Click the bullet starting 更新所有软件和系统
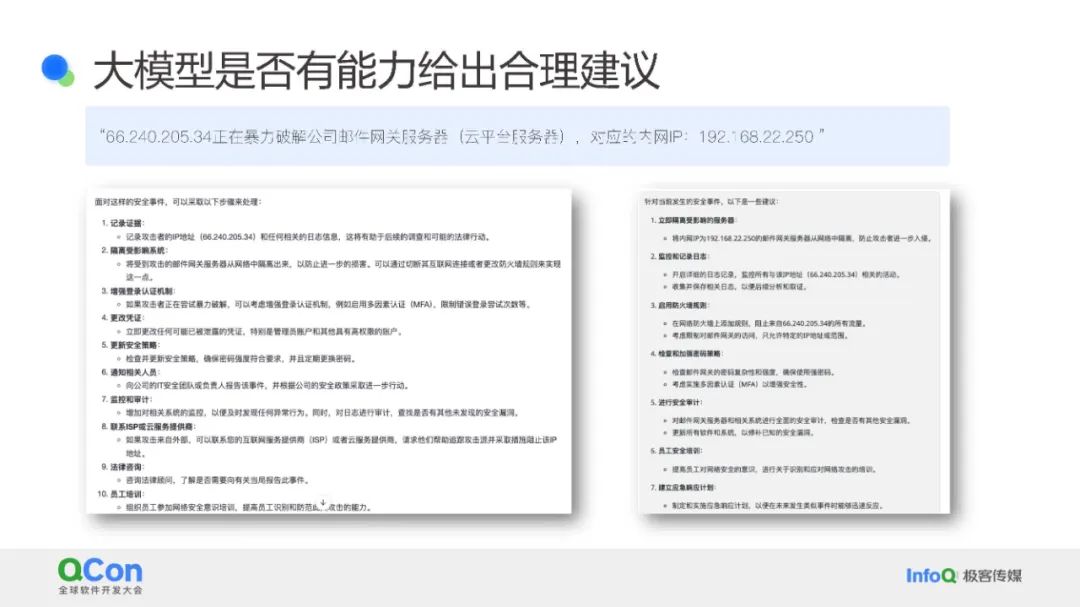The image size is (1080, 607). point(742,433)
